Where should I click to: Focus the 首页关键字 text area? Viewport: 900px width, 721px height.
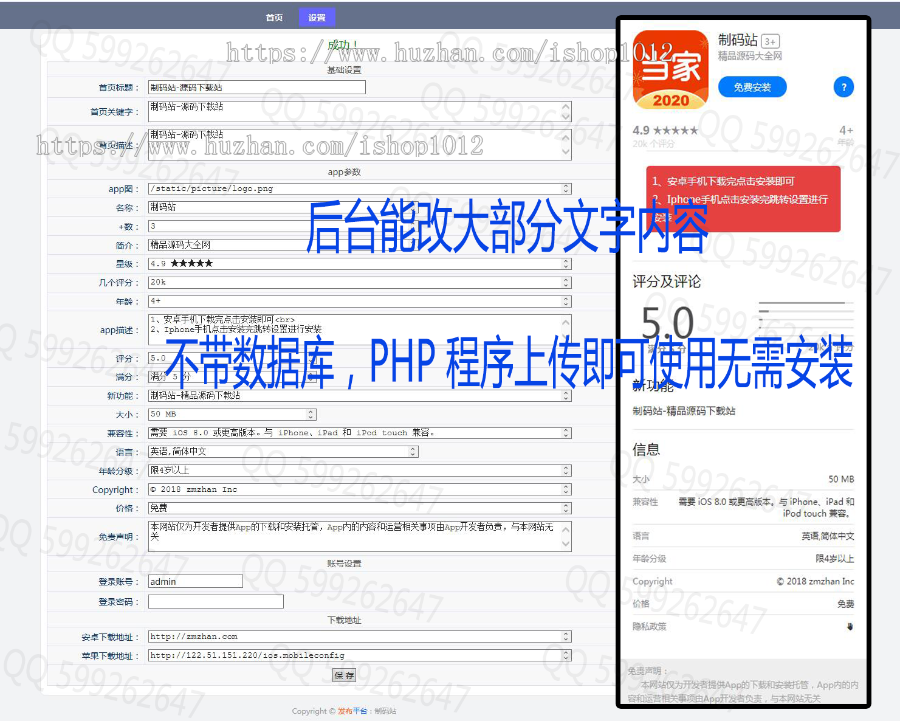click(x=360, y=111)
